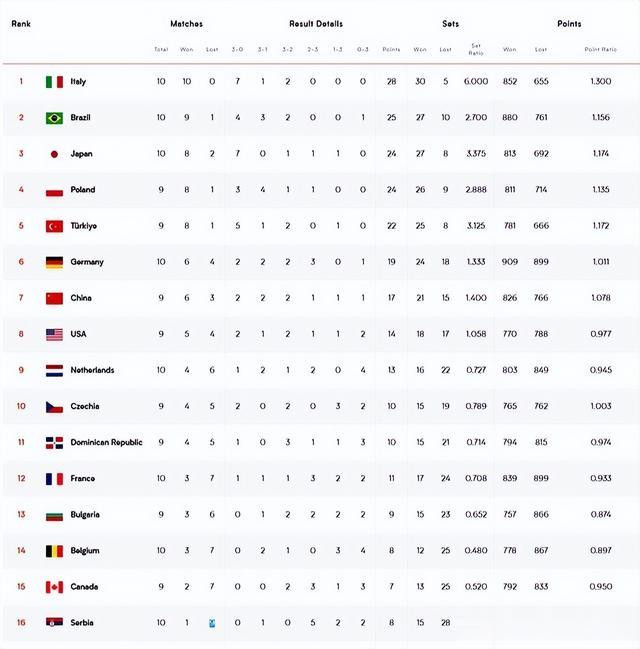
Task: Open the France team link
Action: [82, 478]
